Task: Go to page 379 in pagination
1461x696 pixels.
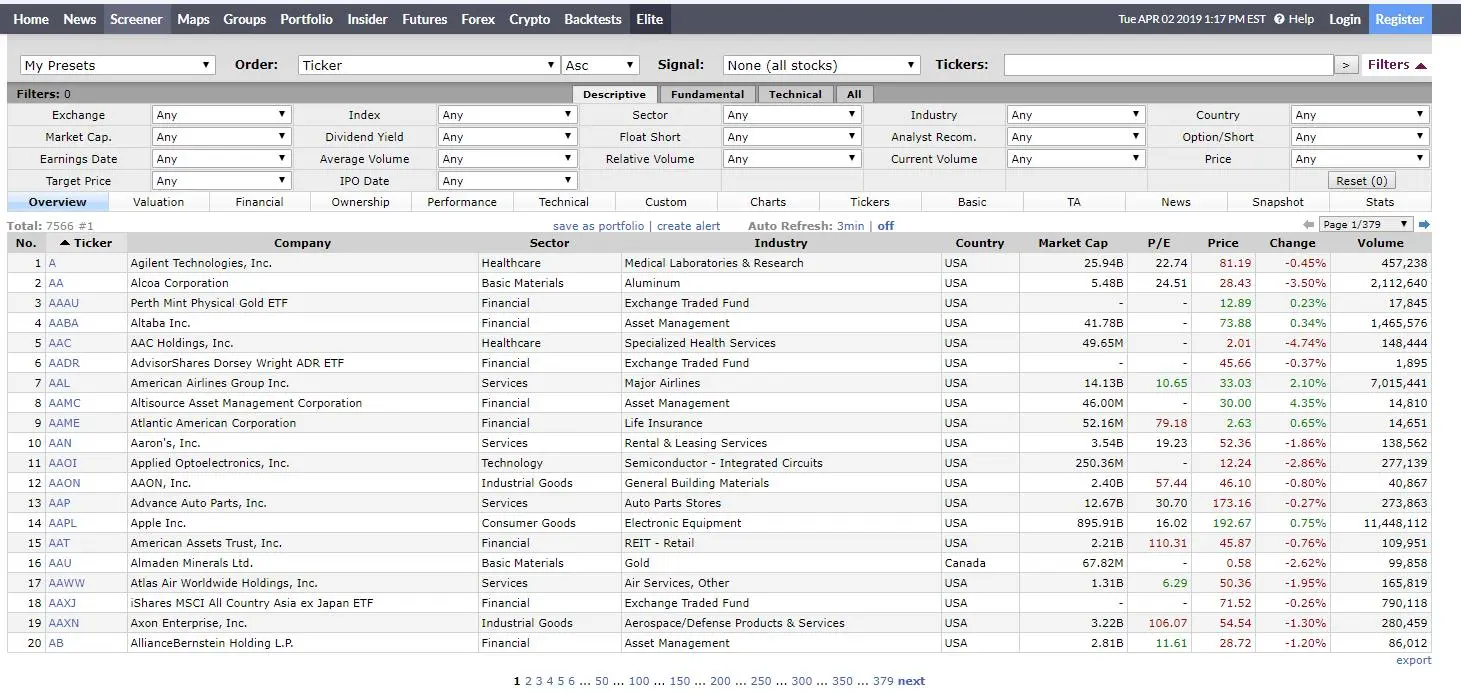Action: point(883,681)
